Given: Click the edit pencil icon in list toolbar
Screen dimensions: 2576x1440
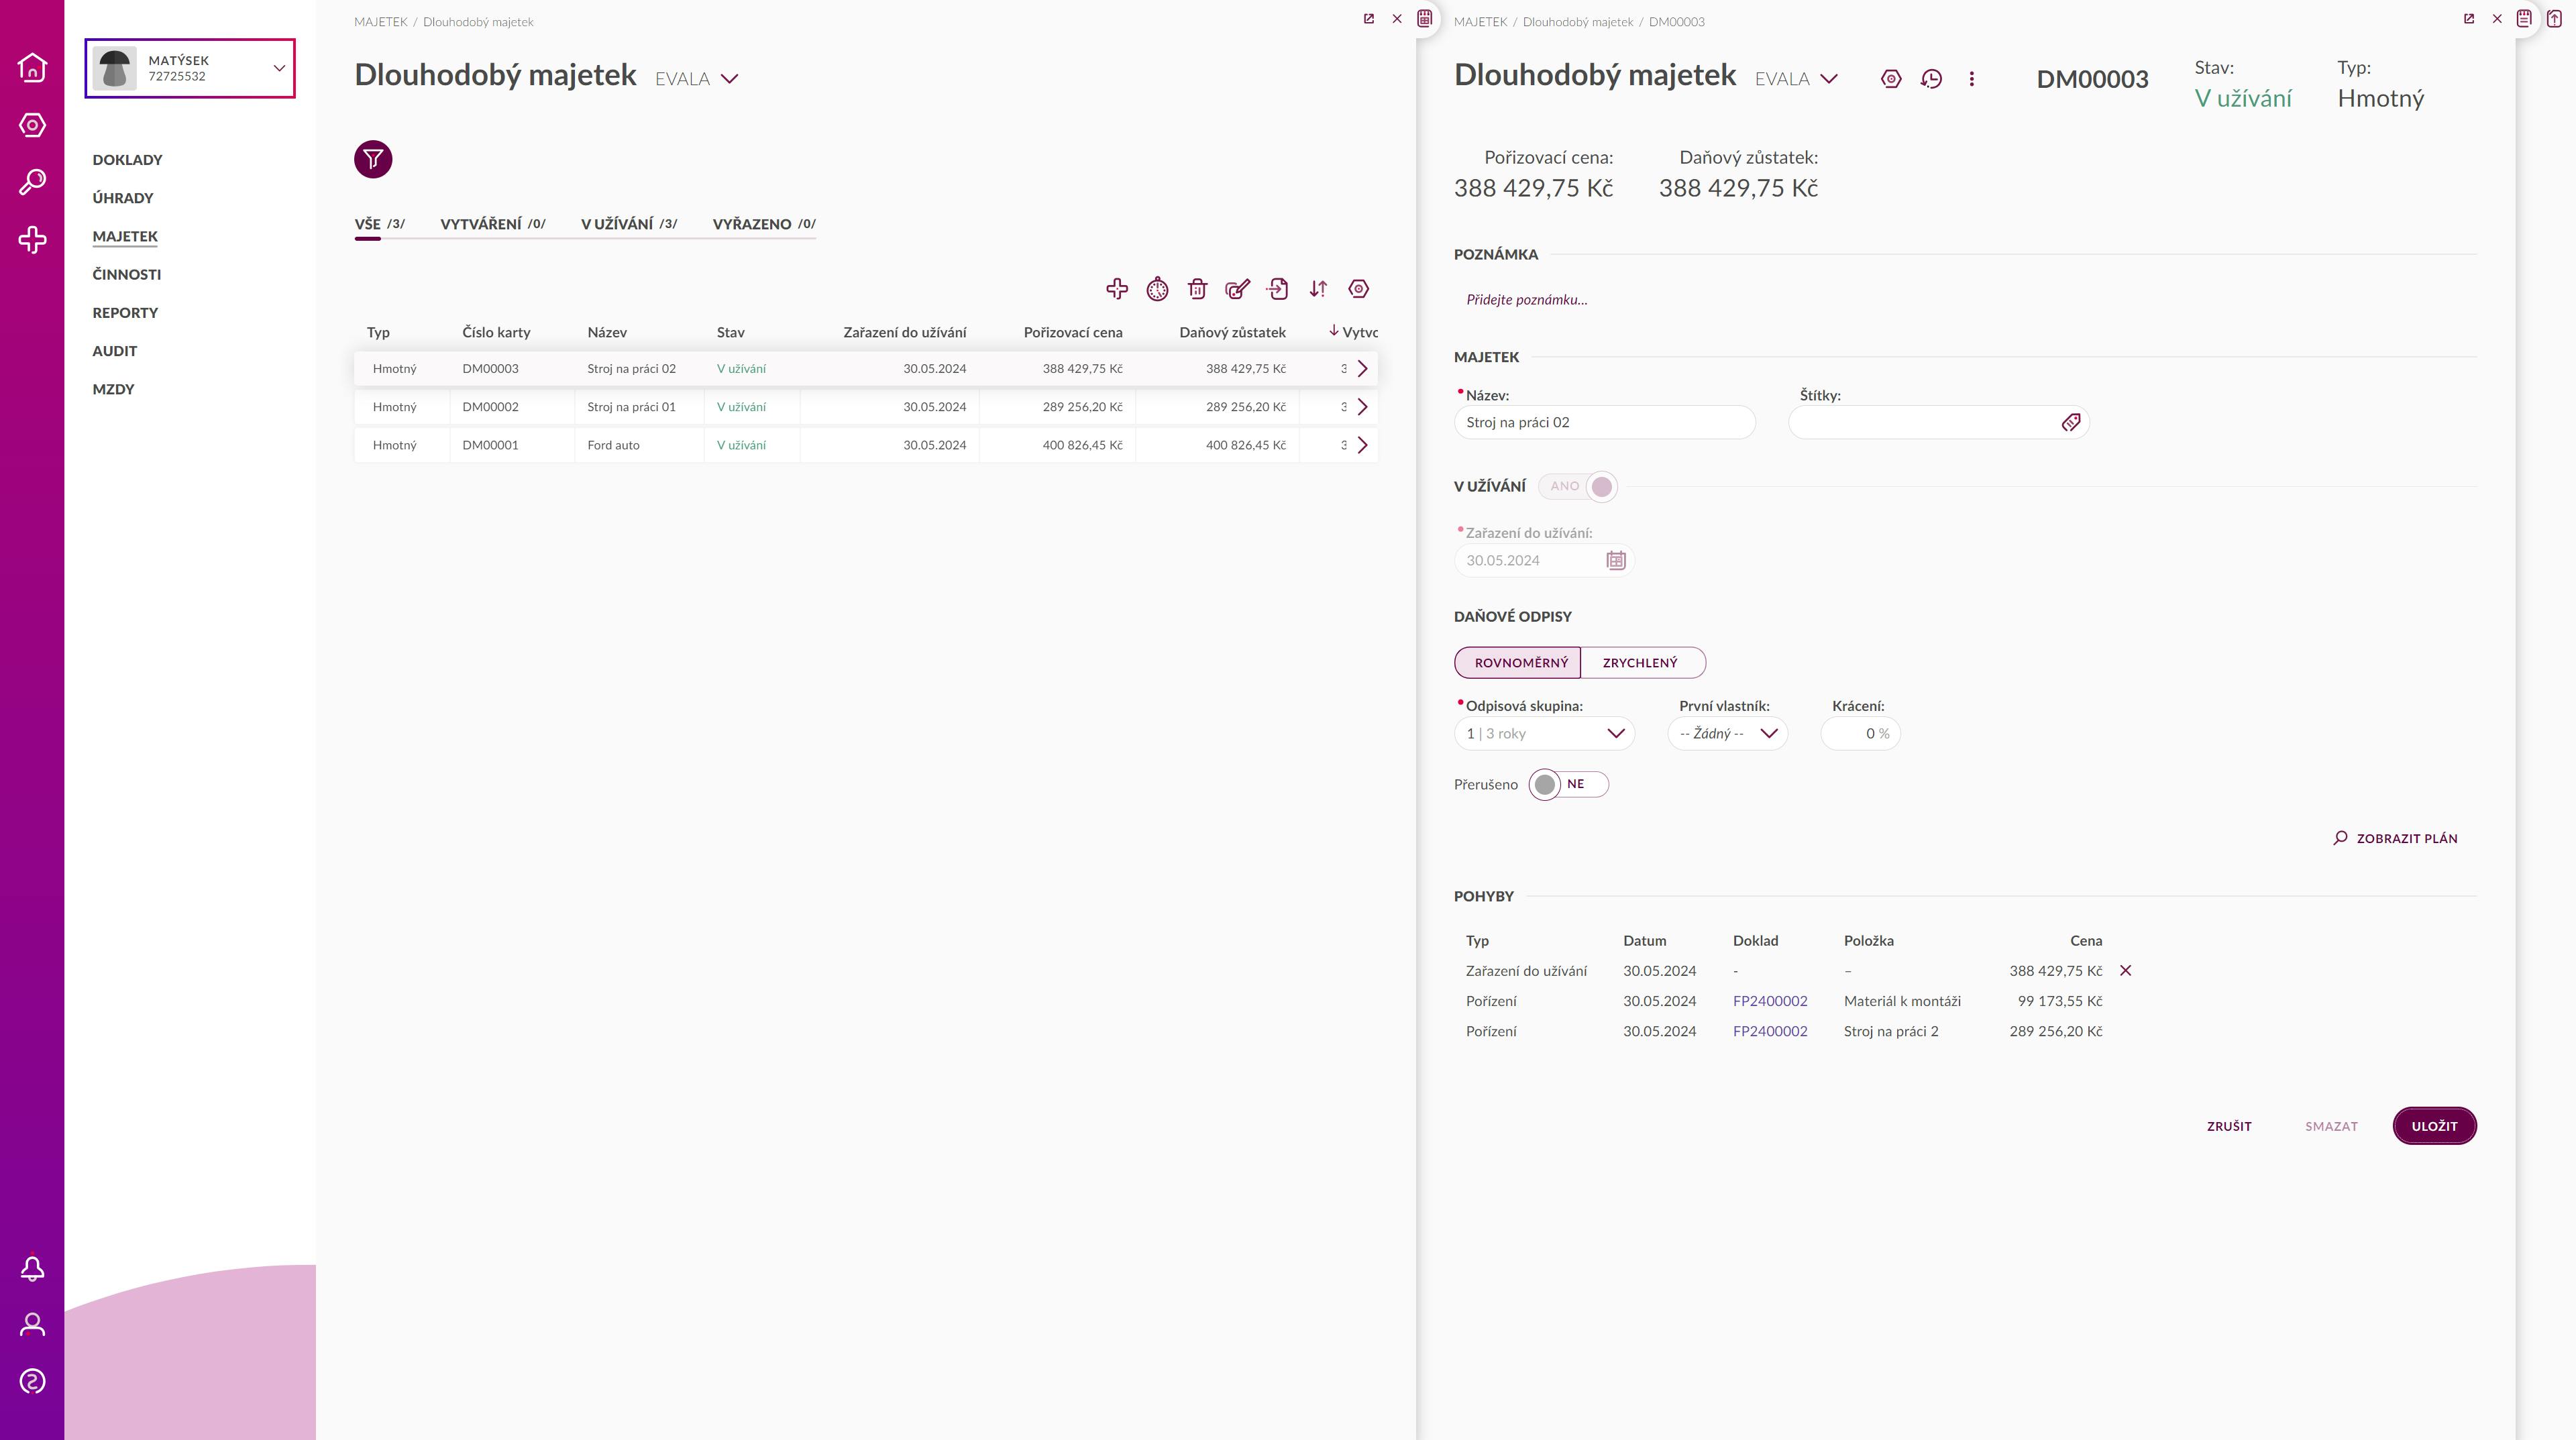Looking at the screenshot, I should tap(1238, 289).
